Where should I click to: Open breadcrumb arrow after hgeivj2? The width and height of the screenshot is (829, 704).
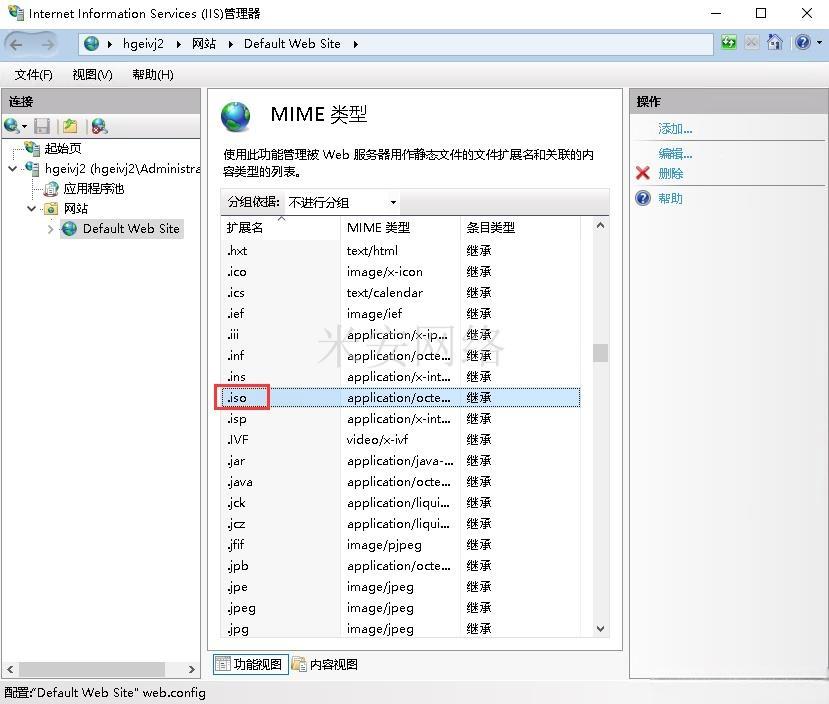click(179, 44)
